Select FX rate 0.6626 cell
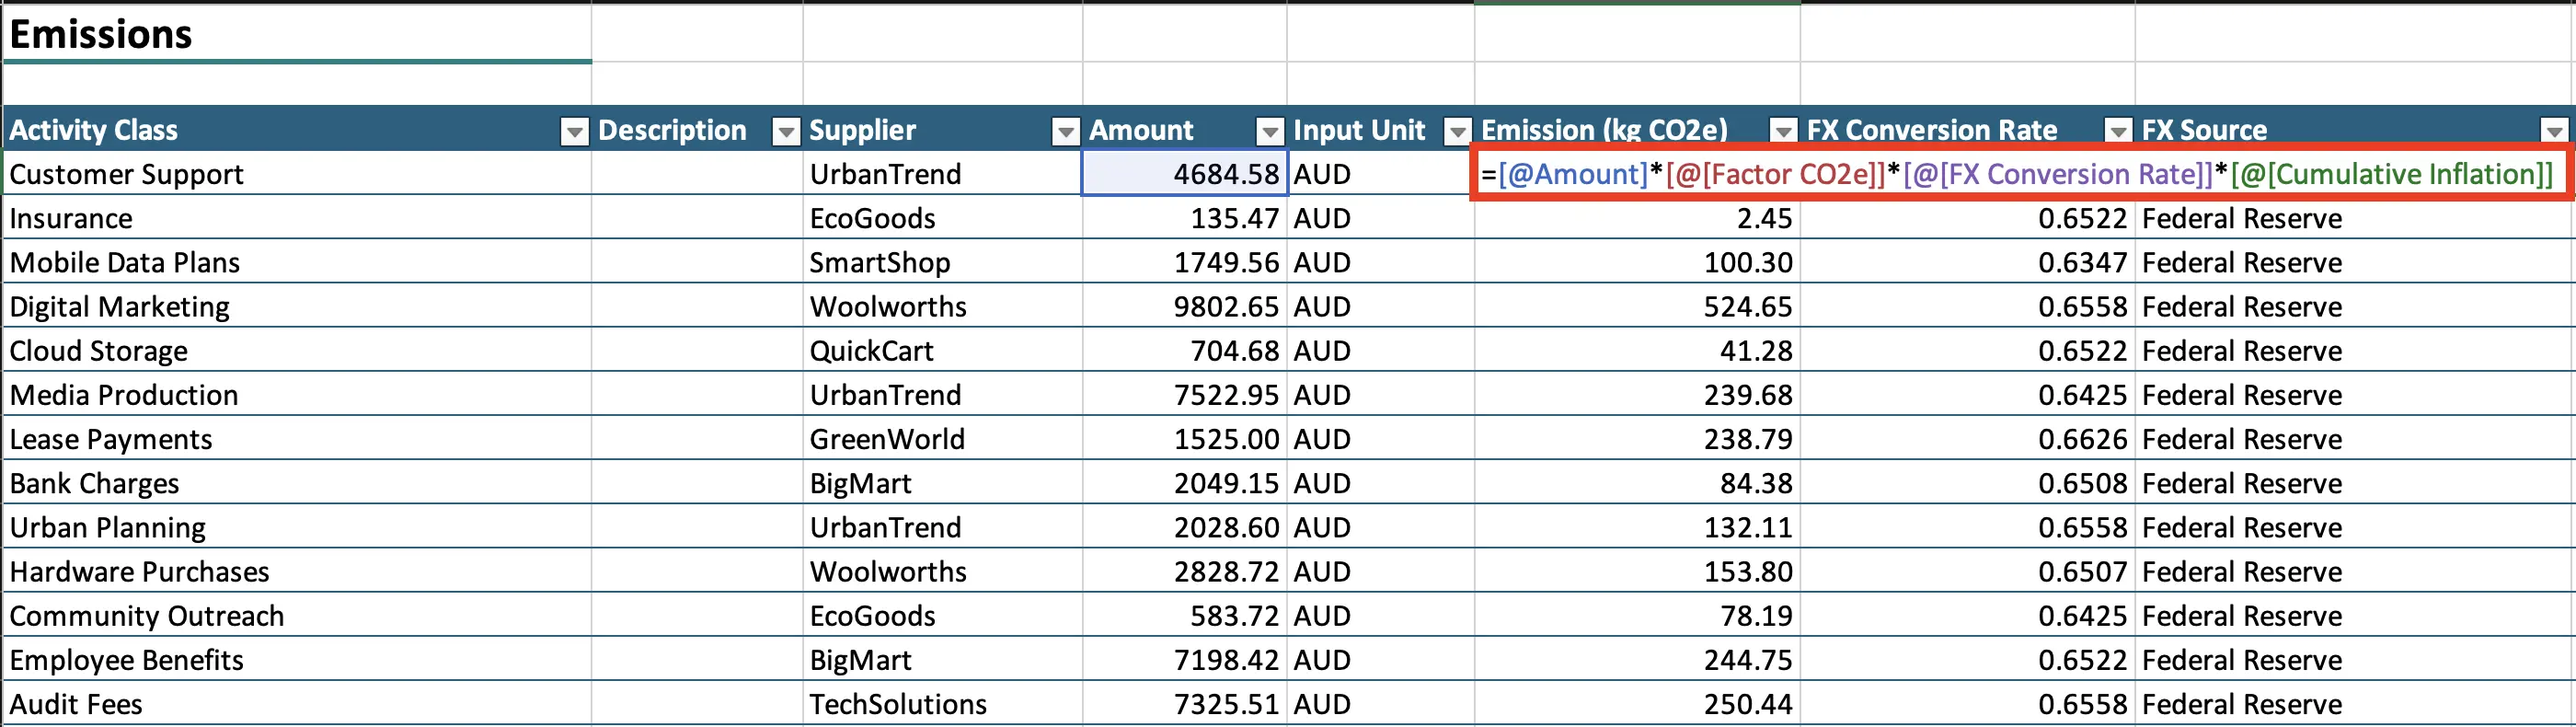 click(1967, 439)
